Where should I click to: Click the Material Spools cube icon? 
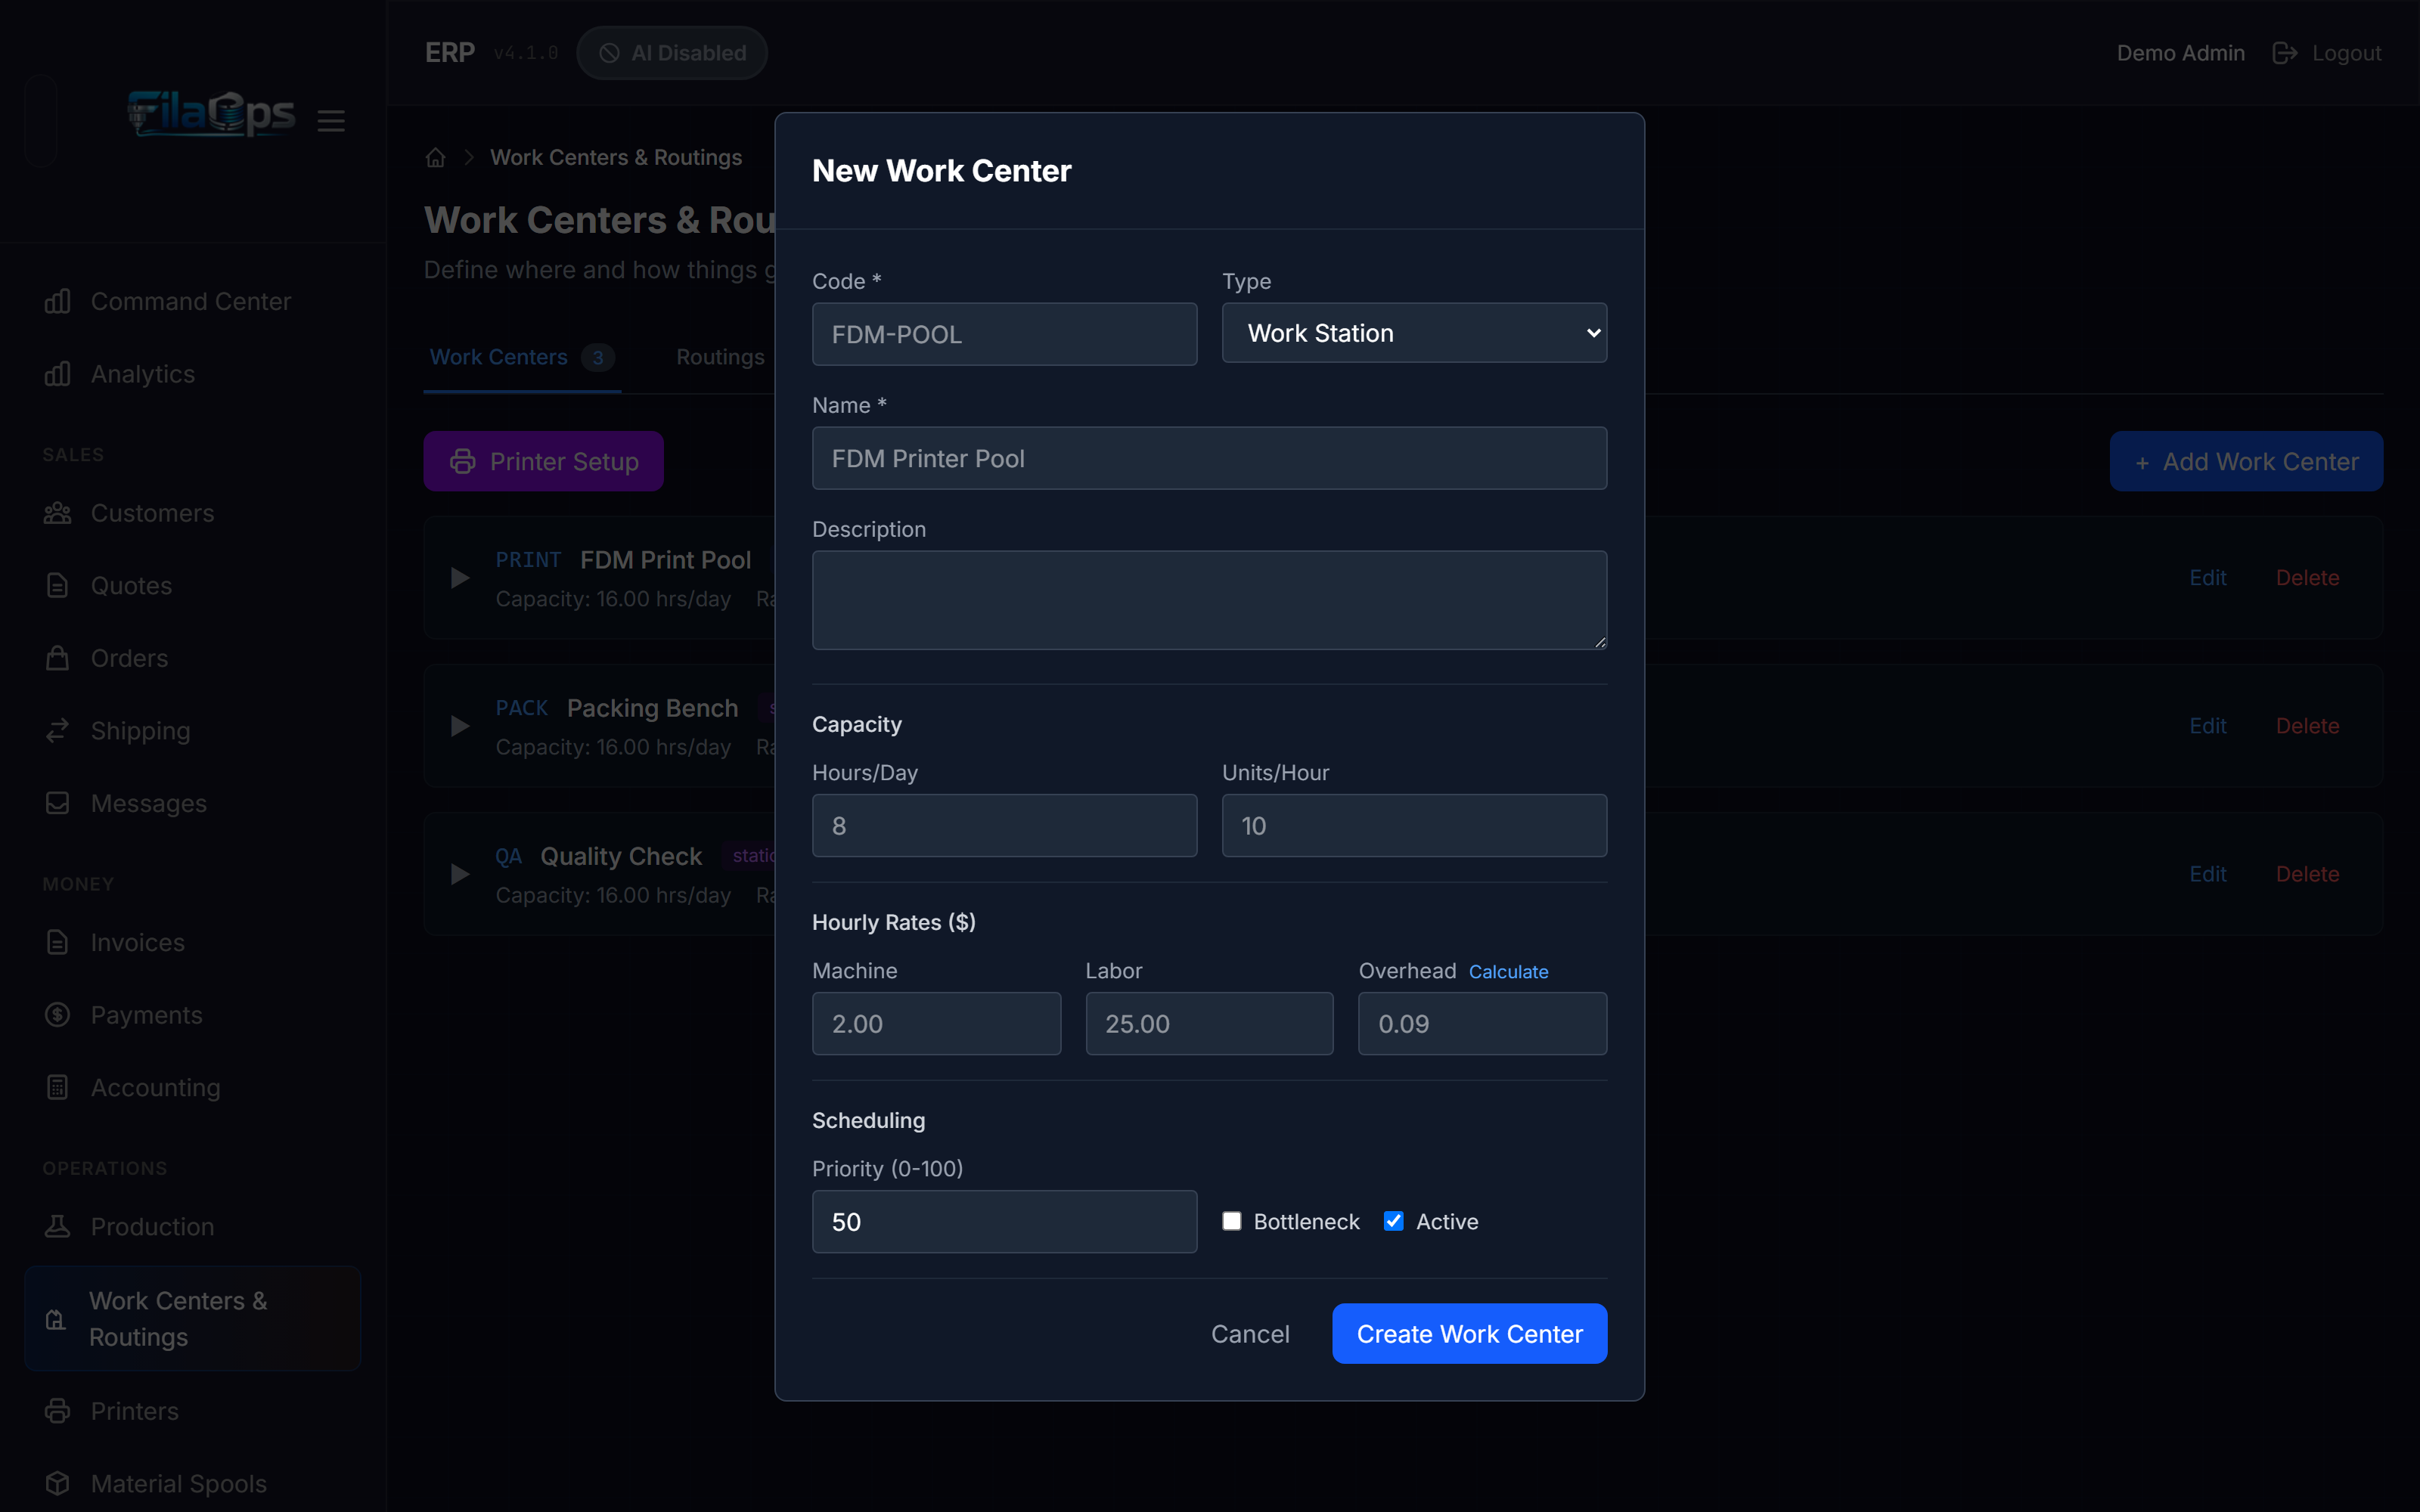pos(58,1483)
